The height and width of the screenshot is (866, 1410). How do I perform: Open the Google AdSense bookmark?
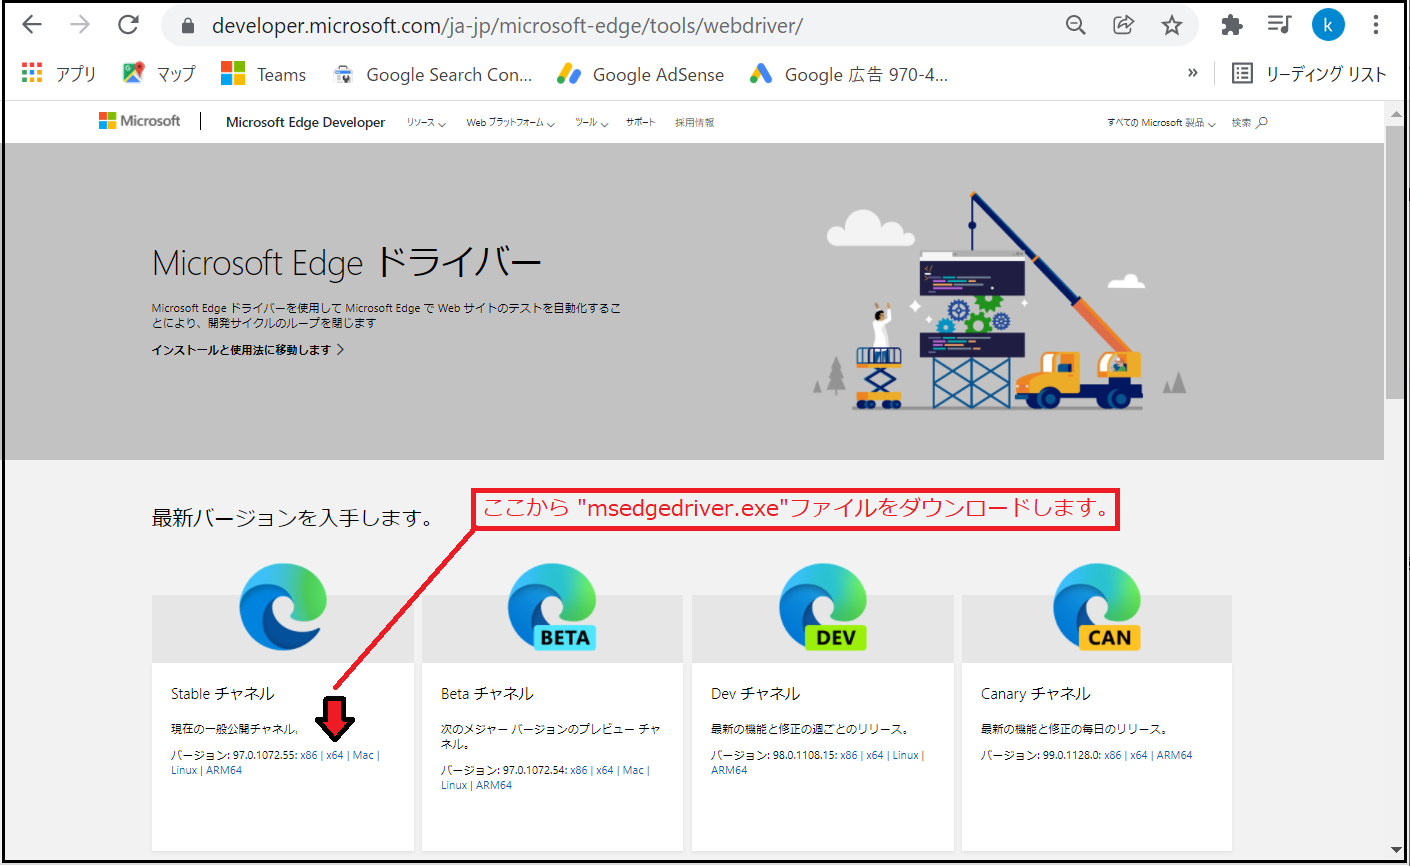[x=641, y=74]
